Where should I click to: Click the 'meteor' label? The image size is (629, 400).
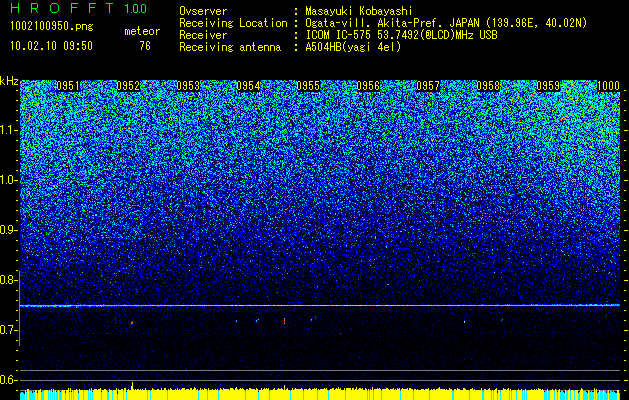[x=142, y=31]
